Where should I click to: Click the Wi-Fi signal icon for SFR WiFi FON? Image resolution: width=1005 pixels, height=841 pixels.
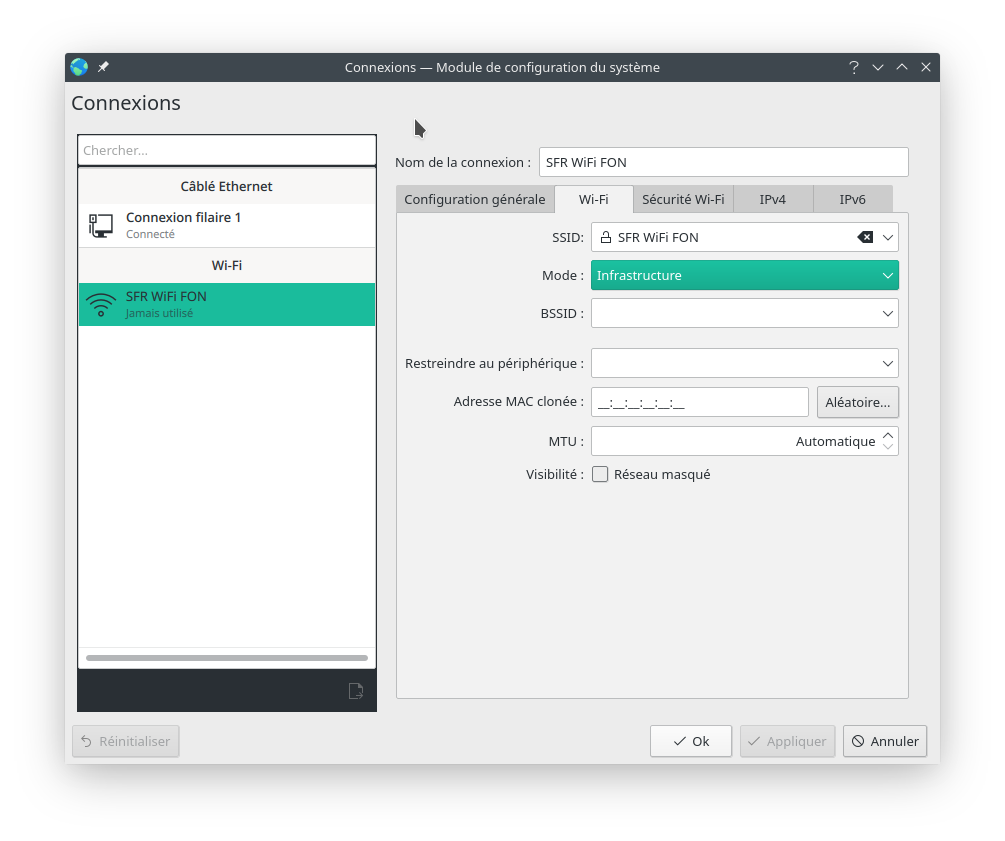coord(101,304)
